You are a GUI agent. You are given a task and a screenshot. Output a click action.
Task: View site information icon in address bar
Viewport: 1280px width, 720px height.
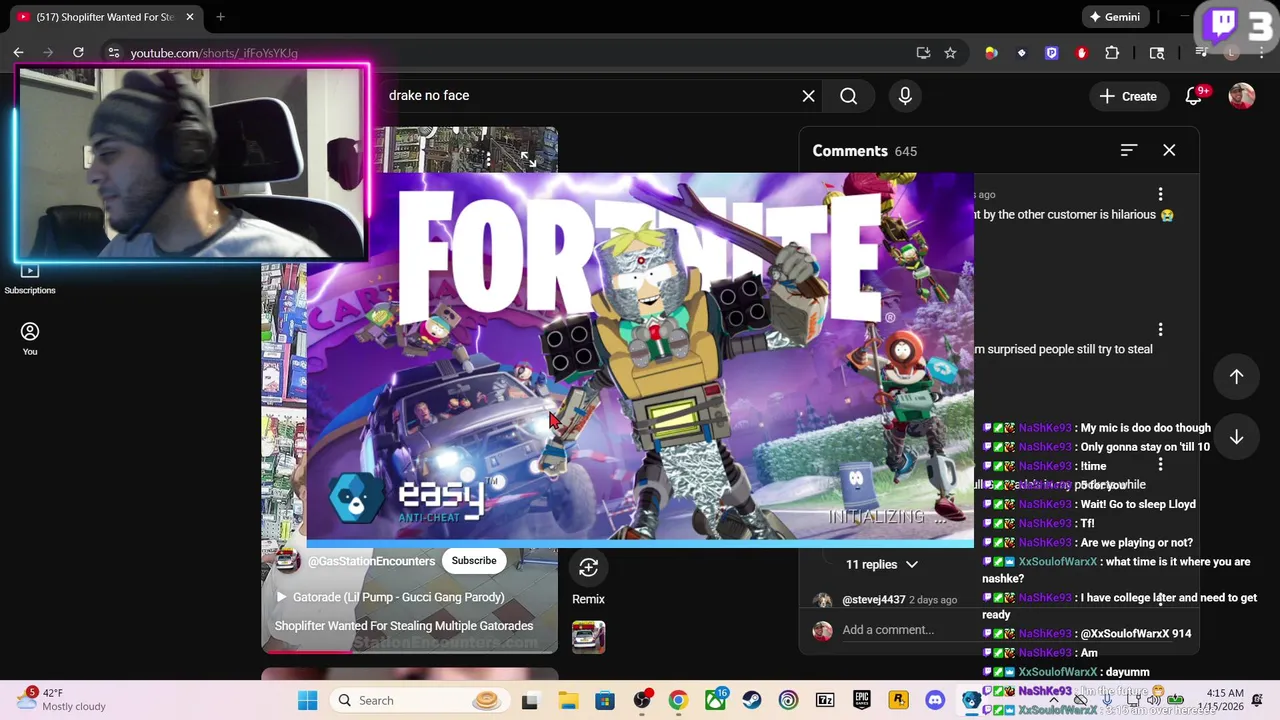(113, 53)
